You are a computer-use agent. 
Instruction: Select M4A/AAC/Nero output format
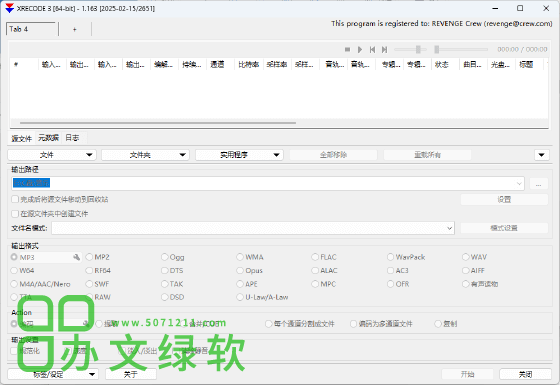pyautogui.click(x=41, y=284)
